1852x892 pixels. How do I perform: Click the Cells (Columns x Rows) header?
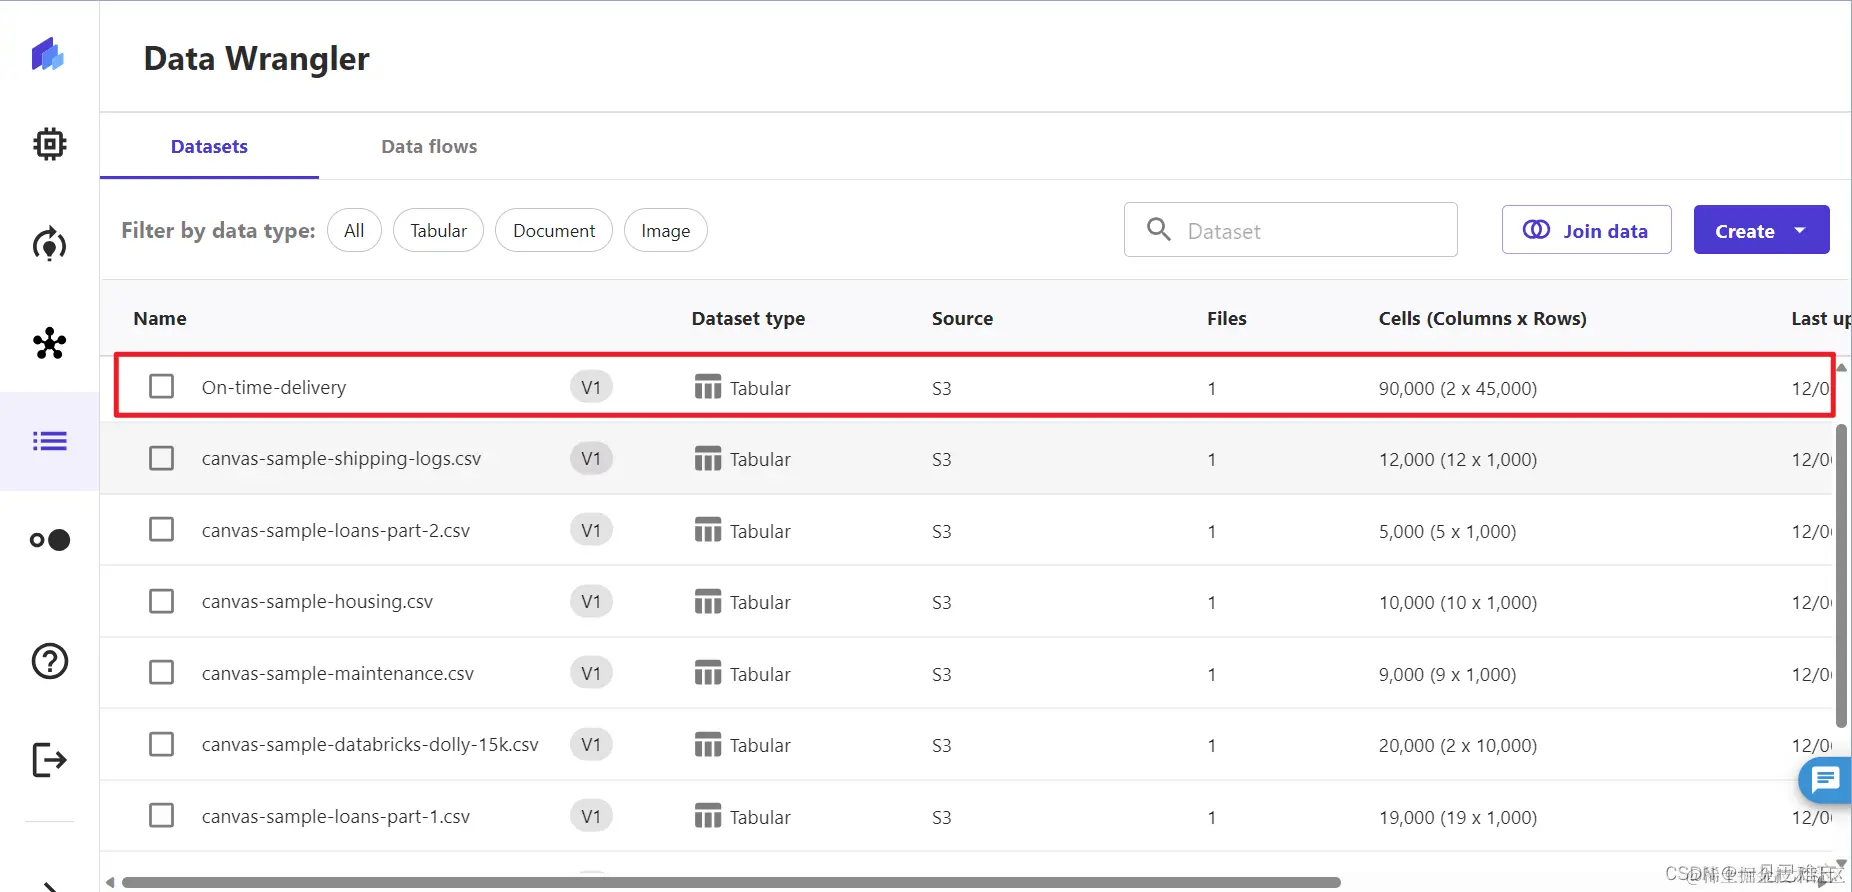[x=1482, y=318]
